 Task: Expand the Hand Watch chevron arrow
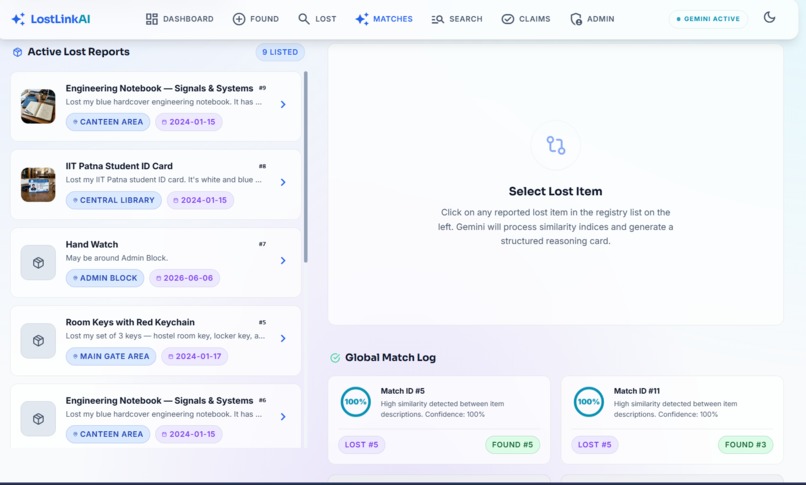283,260
